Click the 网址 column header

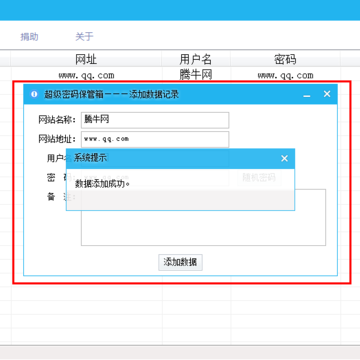(x=86, y=60)
